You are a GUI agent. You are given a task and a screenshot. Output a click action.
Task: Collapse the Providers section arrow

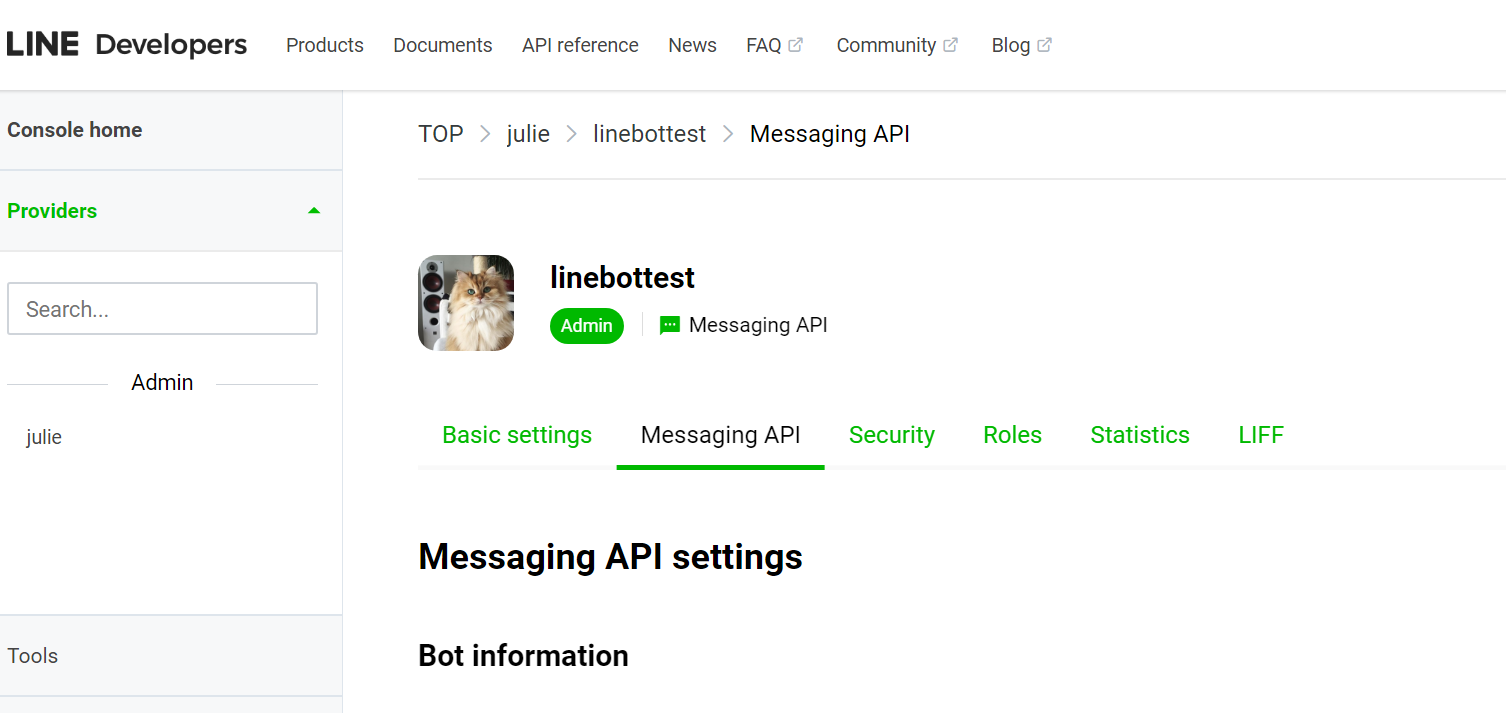(314, 211)
